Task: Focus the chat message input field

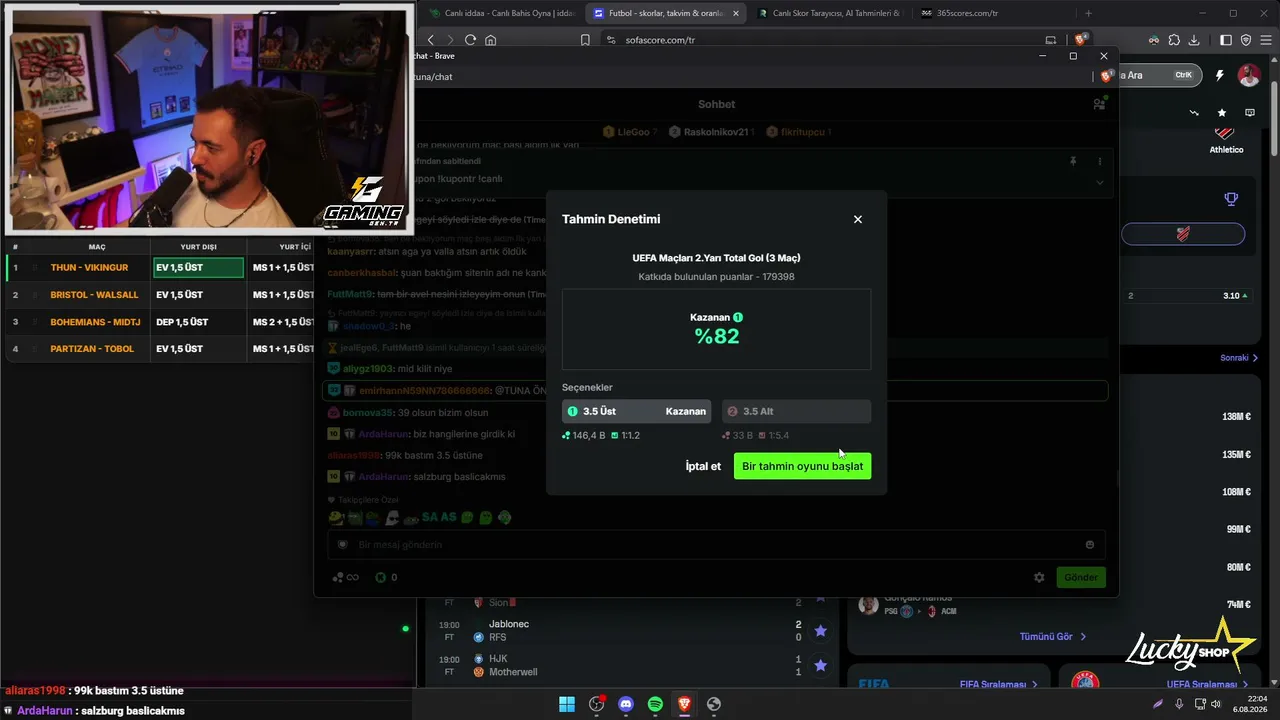Action: pos(716,545)
